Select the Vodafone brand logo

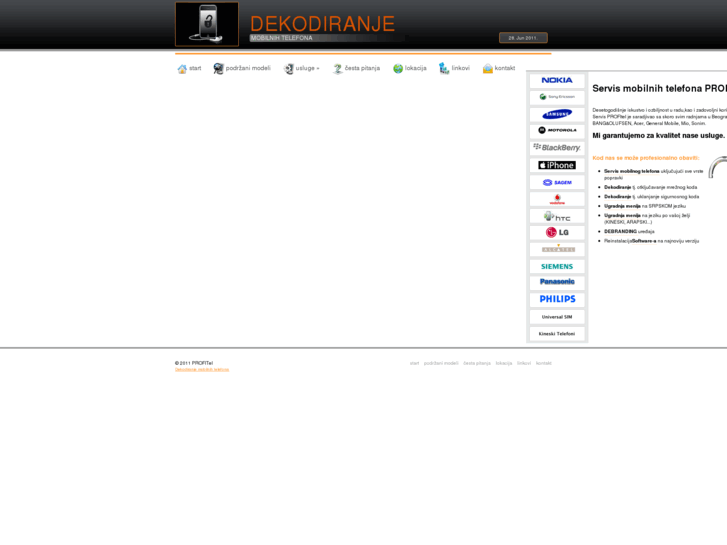tap(557, 199)
